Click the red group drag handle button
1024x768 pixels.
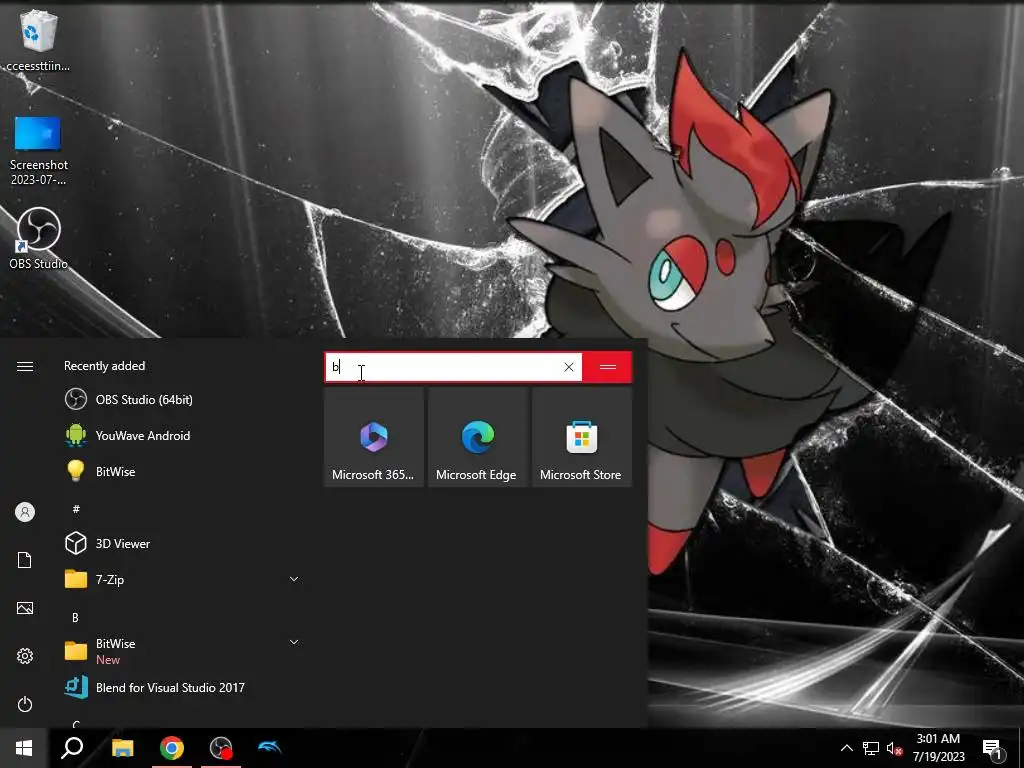tap(607, 367)
